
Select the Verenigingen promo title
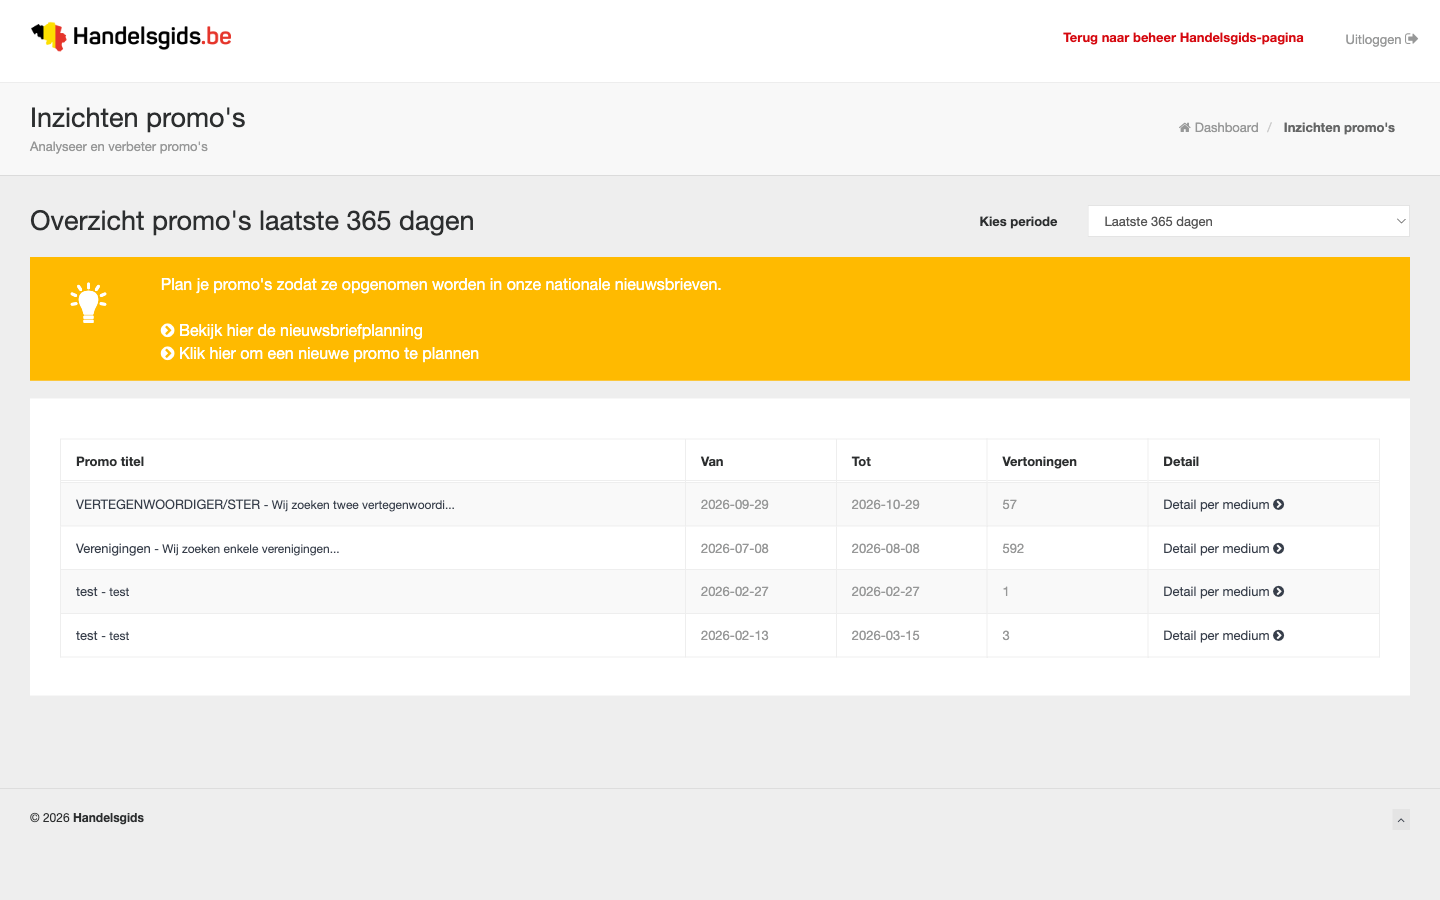[208, 549]
